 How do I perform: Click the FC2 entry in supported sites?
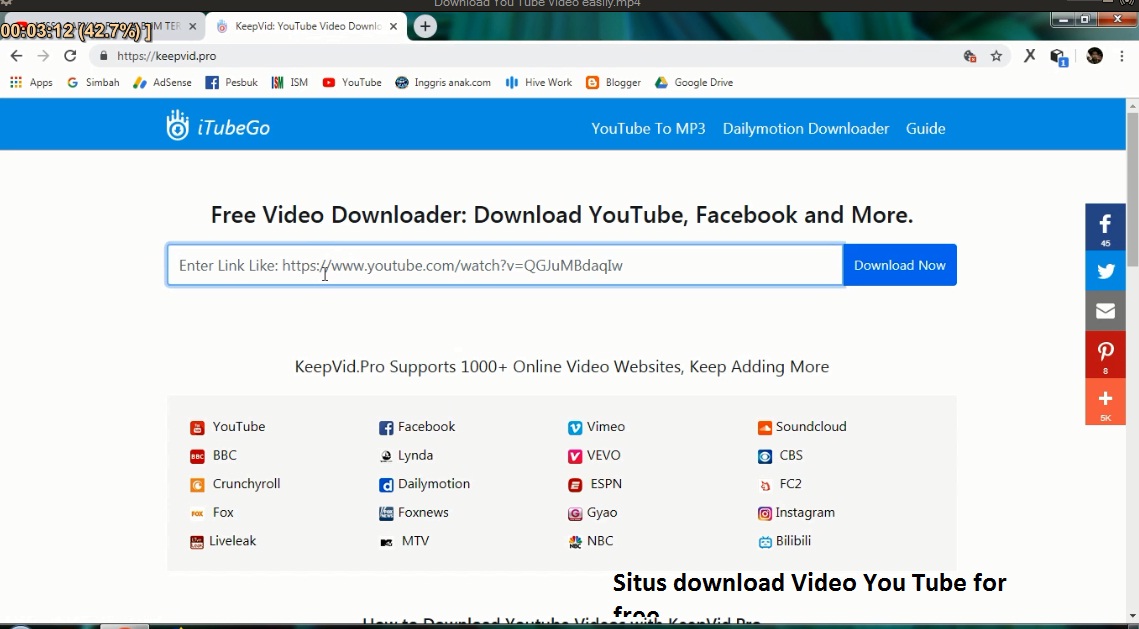point(779,484)
